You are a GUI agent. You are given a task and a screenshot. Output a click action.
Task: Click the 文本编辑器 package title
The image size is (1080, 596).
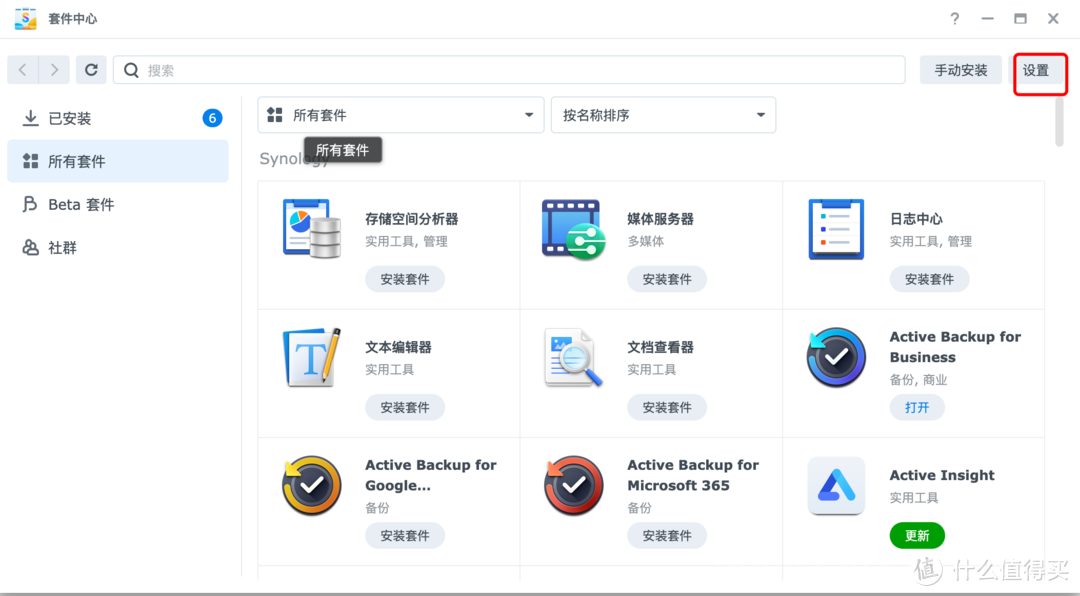(398, 347)
